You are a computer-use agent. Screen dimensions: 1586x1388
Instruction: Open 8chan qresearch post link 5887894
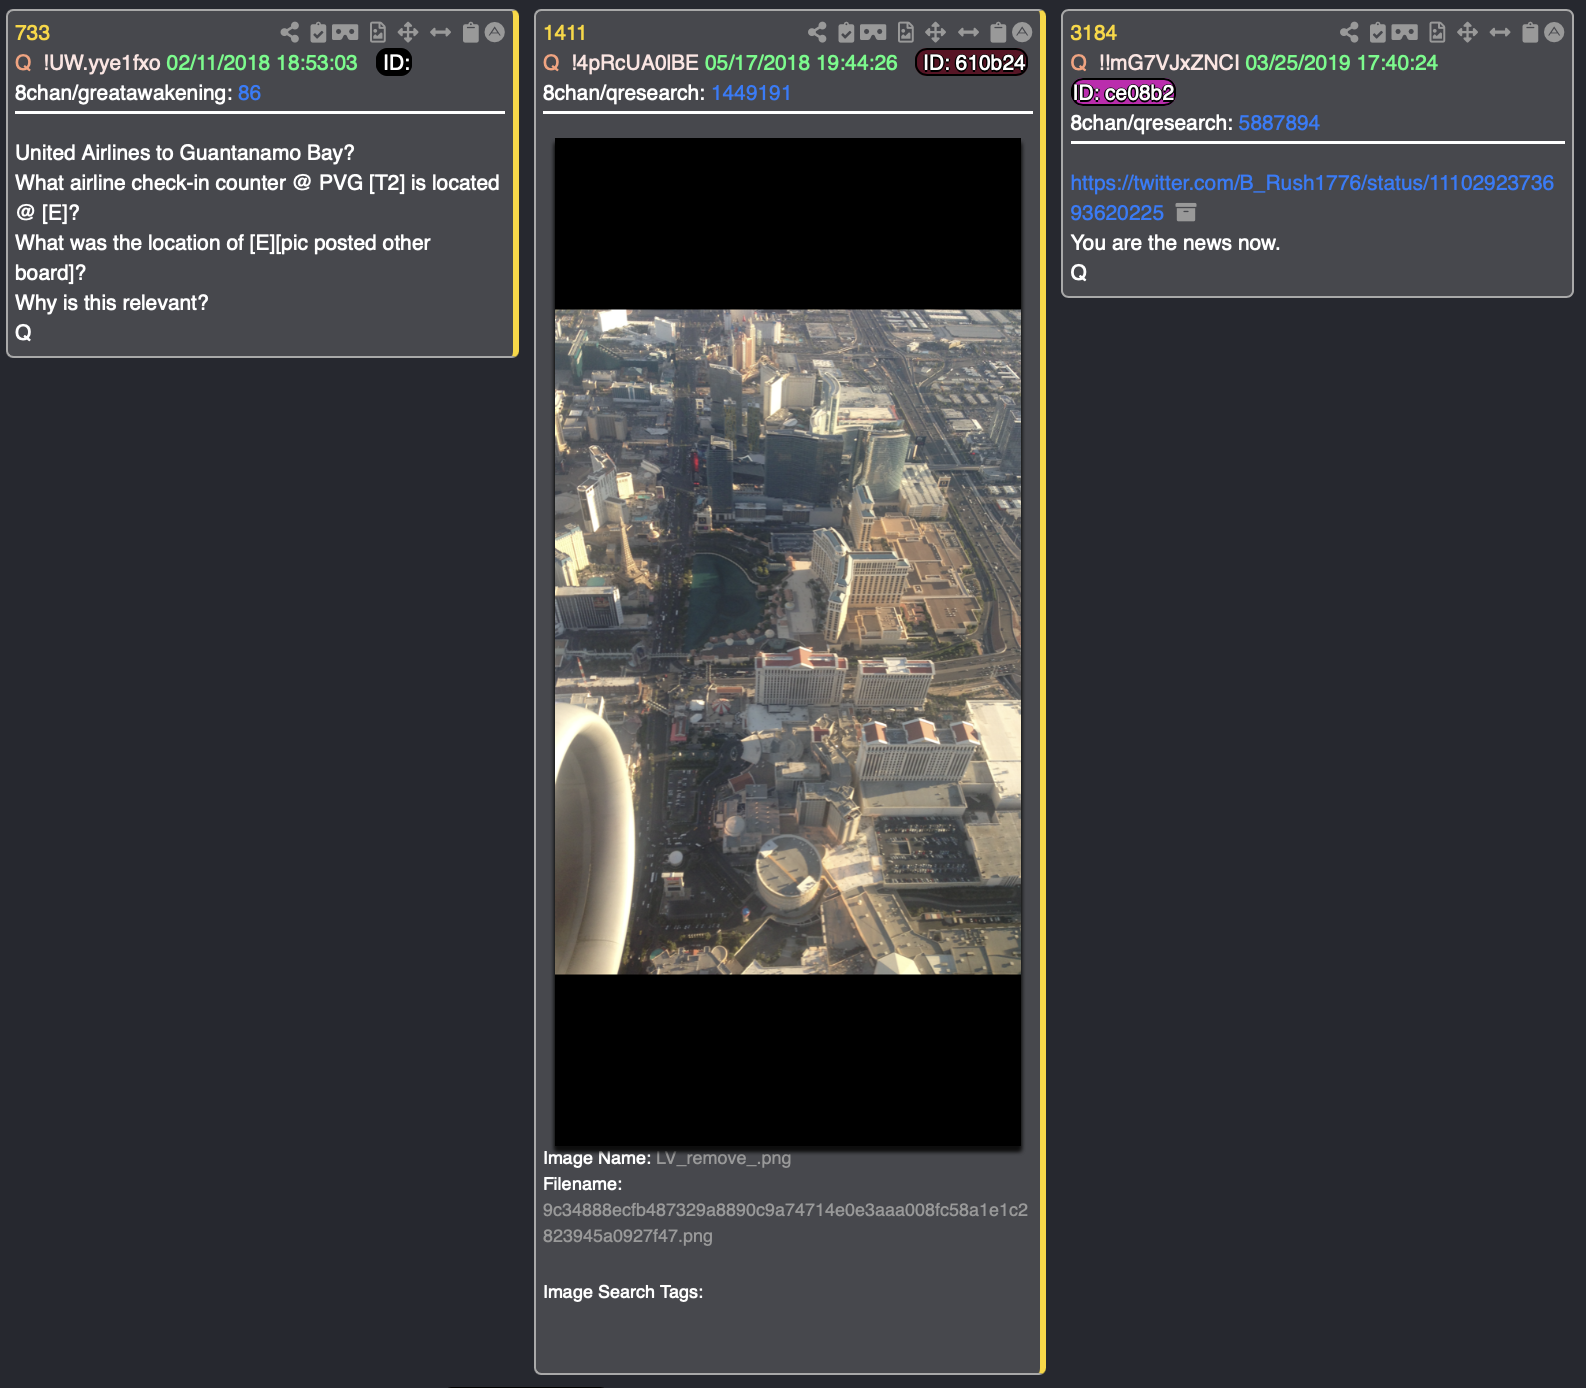point(1279,123)
